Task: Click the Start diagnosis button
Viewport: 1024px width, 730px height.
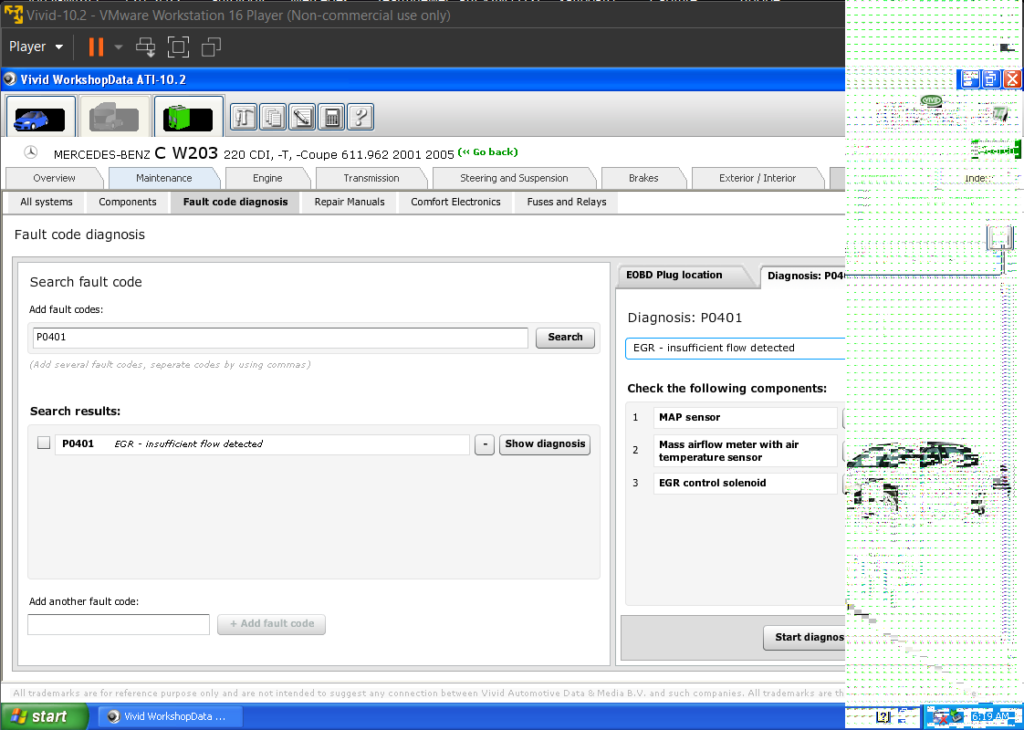Action: 805,638
